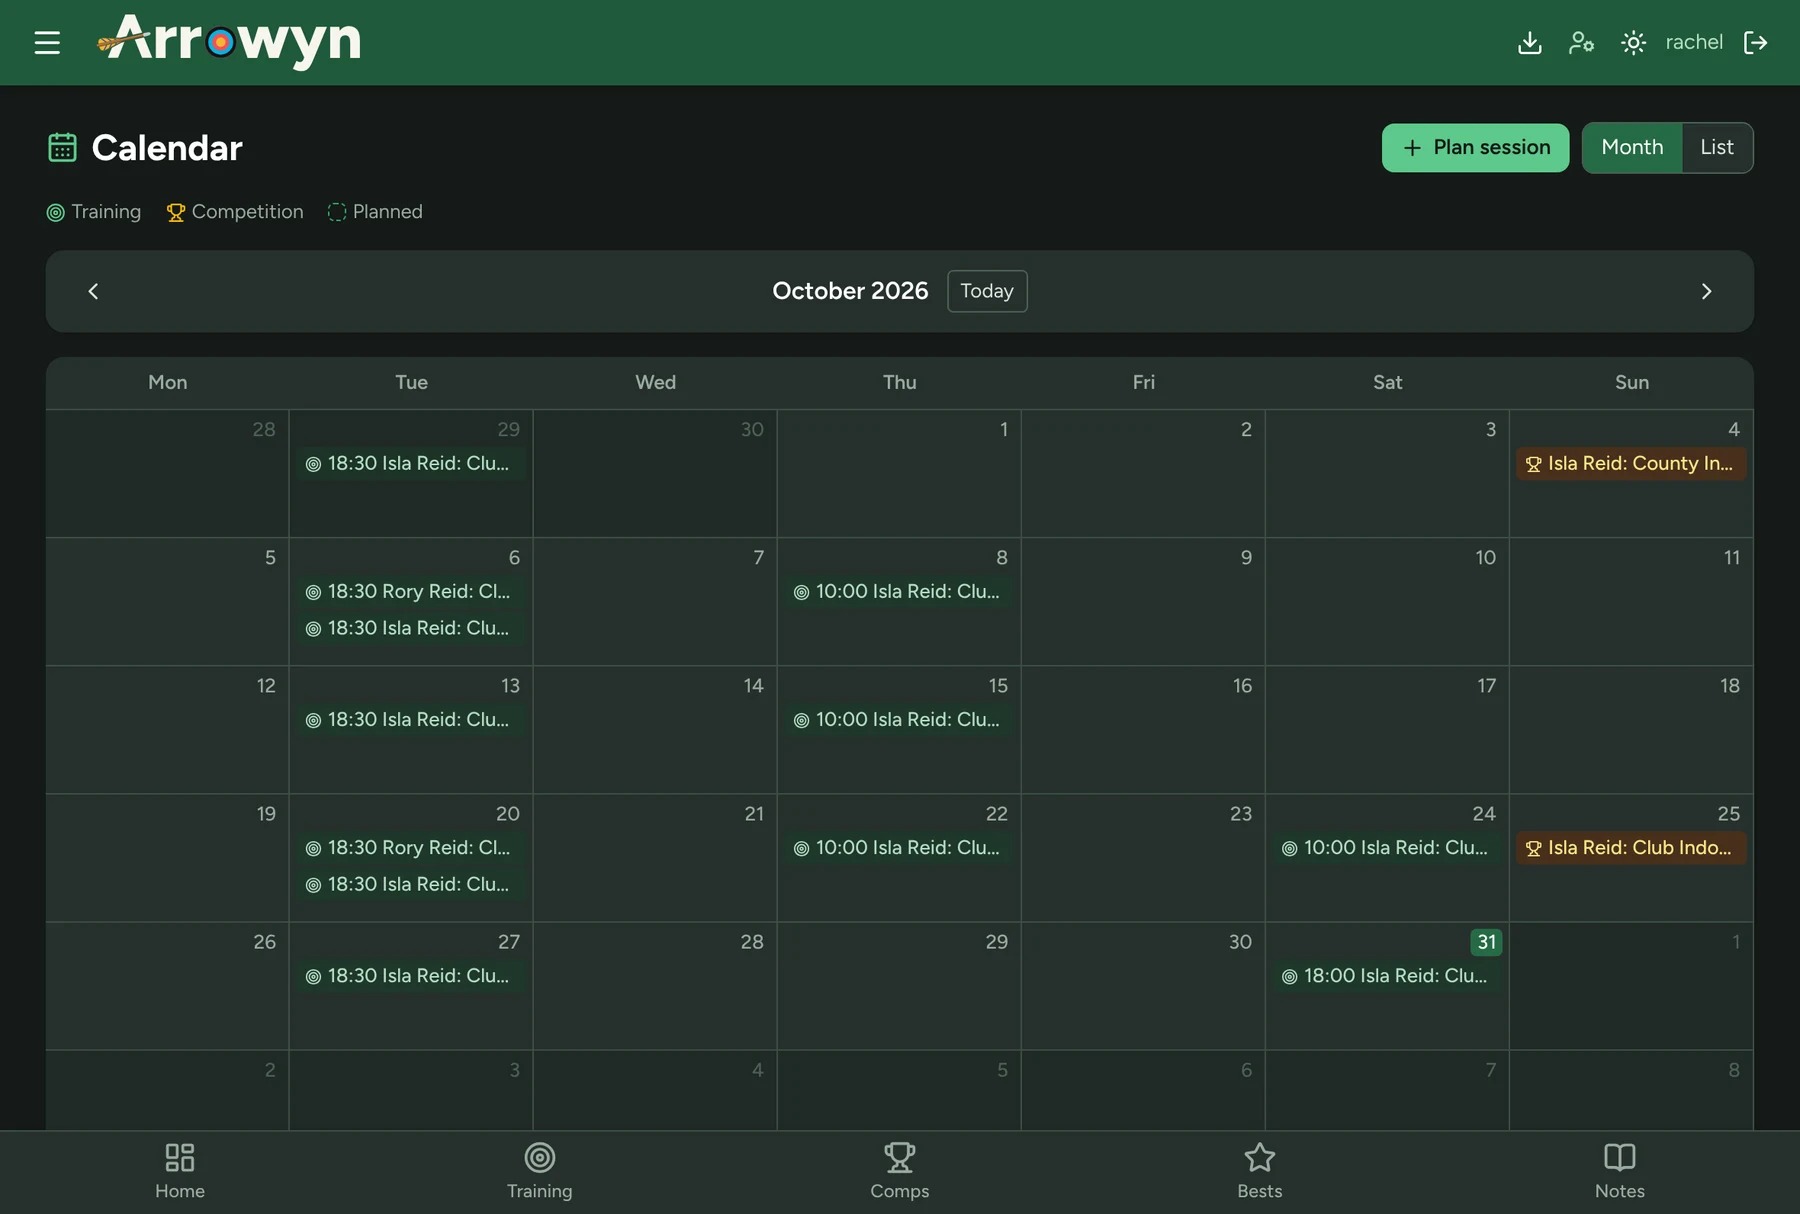Click the Today button
This screenshot has width=1800, height=1214.
point(987,291)
